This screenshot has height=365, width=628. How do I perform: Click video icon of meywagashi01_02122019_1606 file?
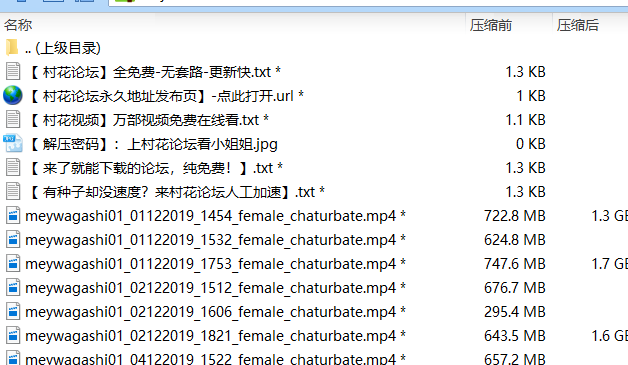pos(13,312)
